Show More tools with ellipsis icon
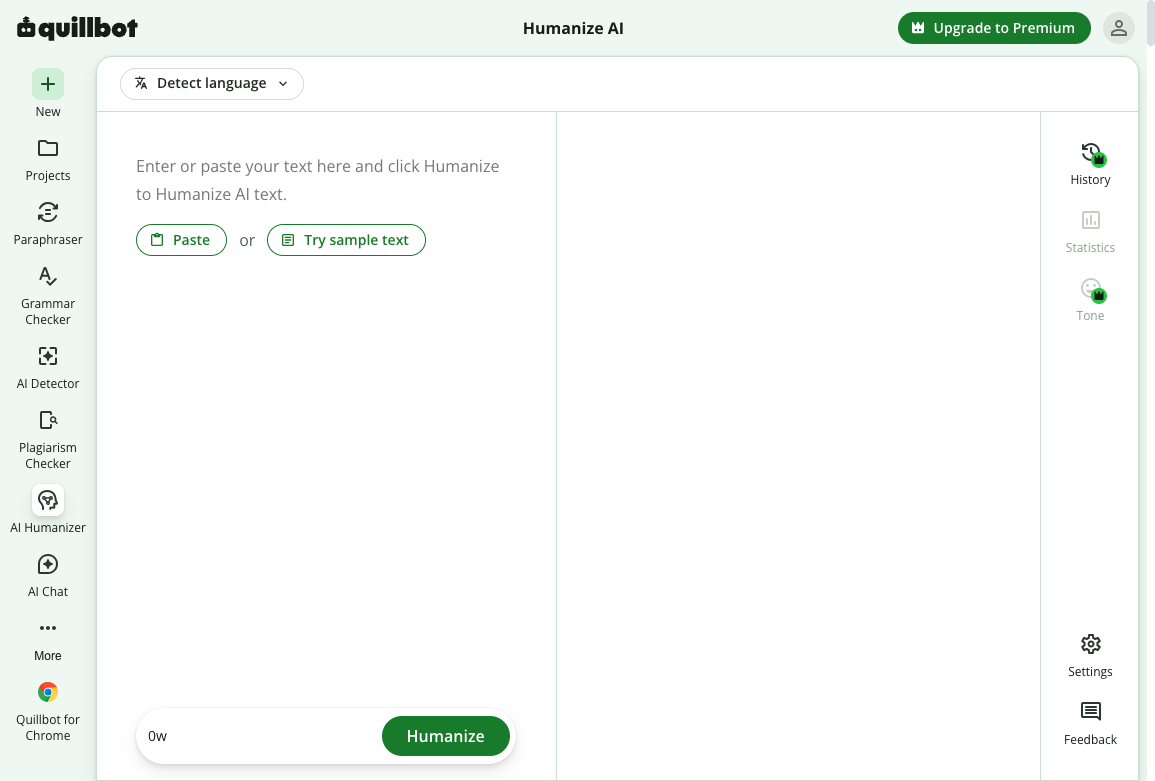 (48, 640)
